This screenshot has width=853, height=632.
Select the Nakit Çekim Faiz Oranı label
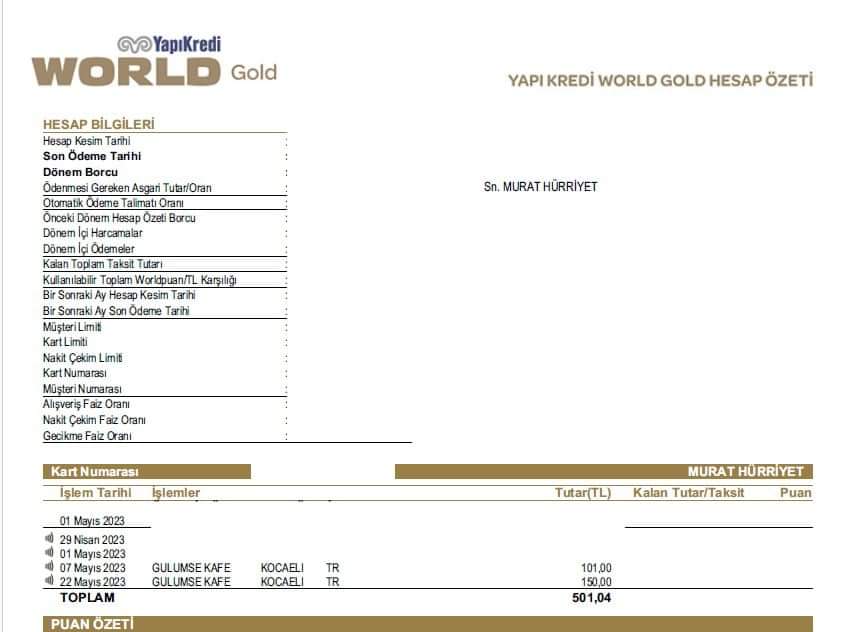pyautogui.click(x=94, y=420)
